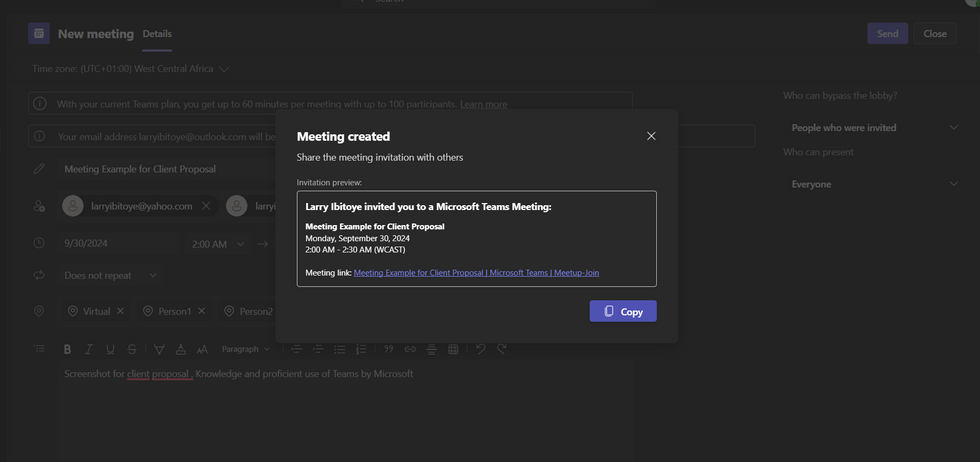Click 'Monday, September 30, 2024' preview text
This screenshot has width=980, height=462.
pos(358,238)
